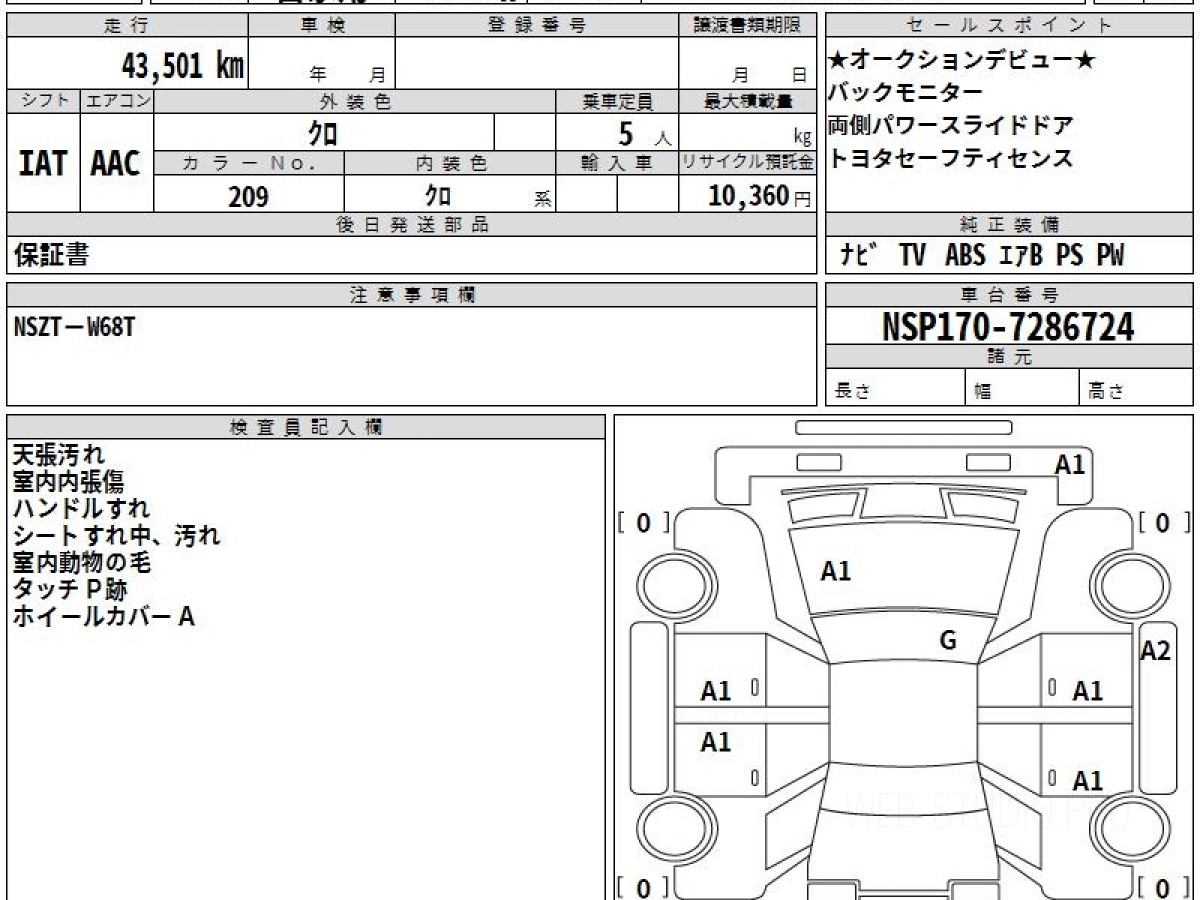Select the エアコン header cell
Viewport: 1200px width, 900px height.
pos(117,101)
